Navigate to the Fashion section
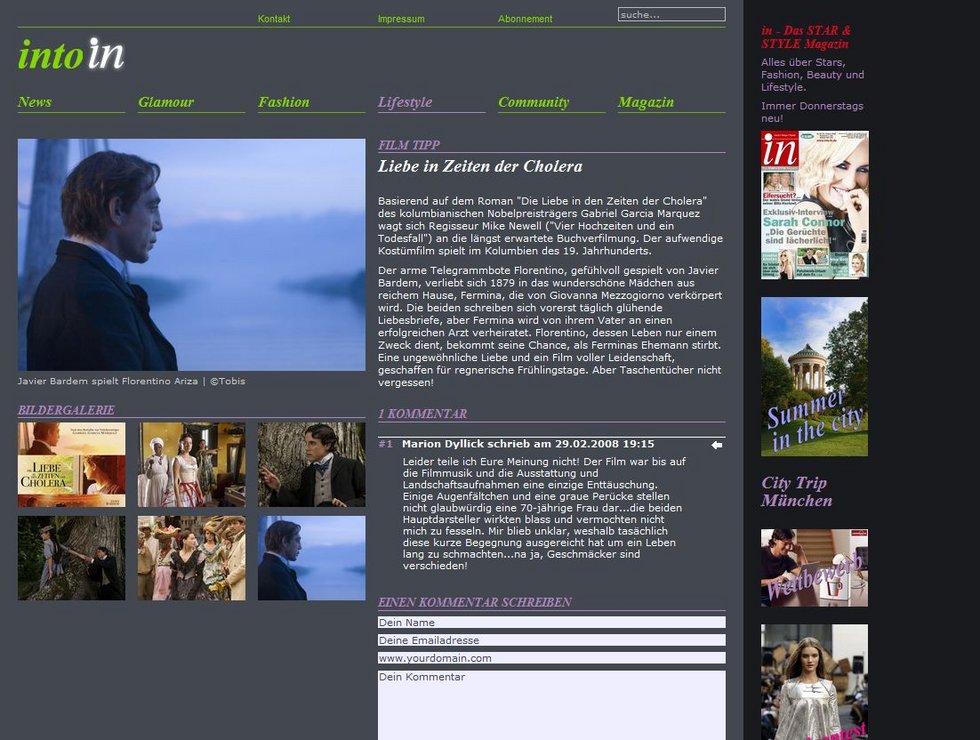 [284, 102]
